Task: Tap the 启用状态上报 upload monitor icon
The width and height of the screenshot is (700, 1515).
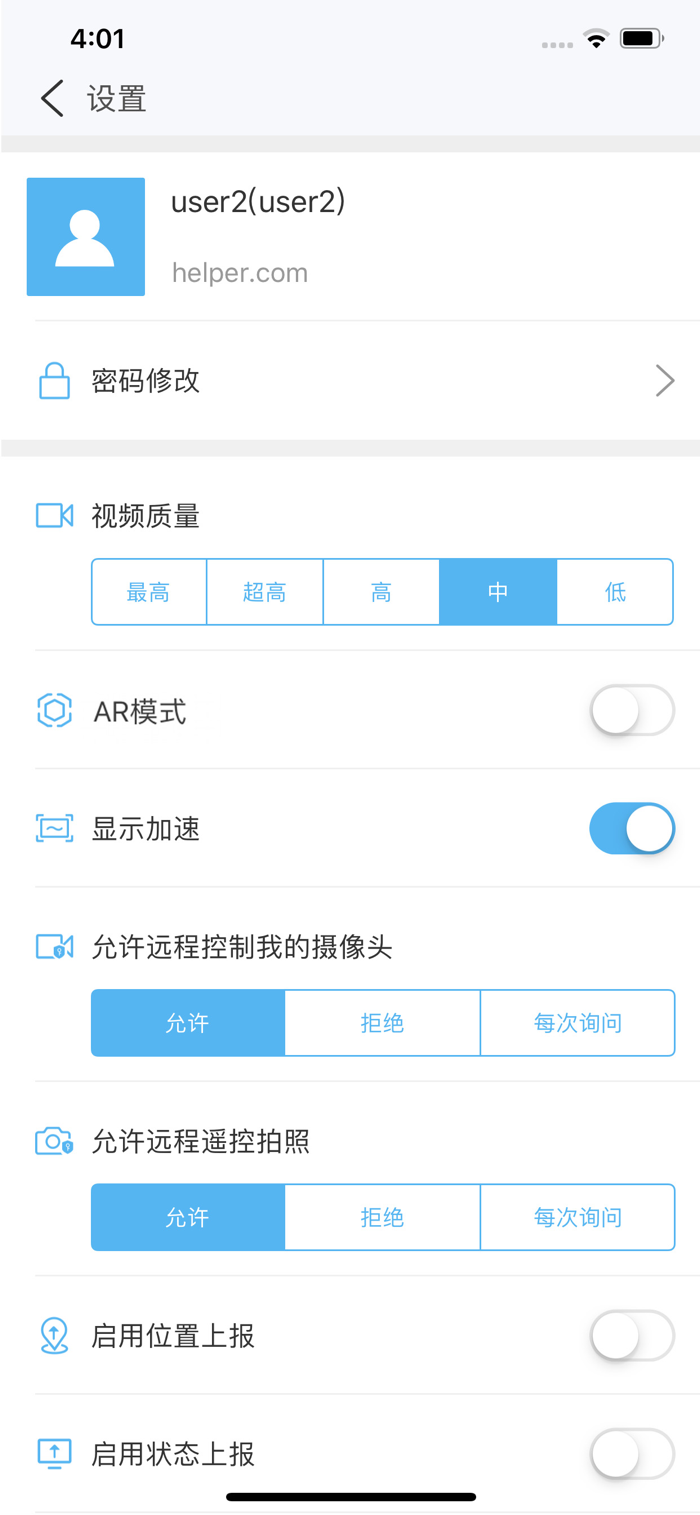Action: [x=54, y=1453]
